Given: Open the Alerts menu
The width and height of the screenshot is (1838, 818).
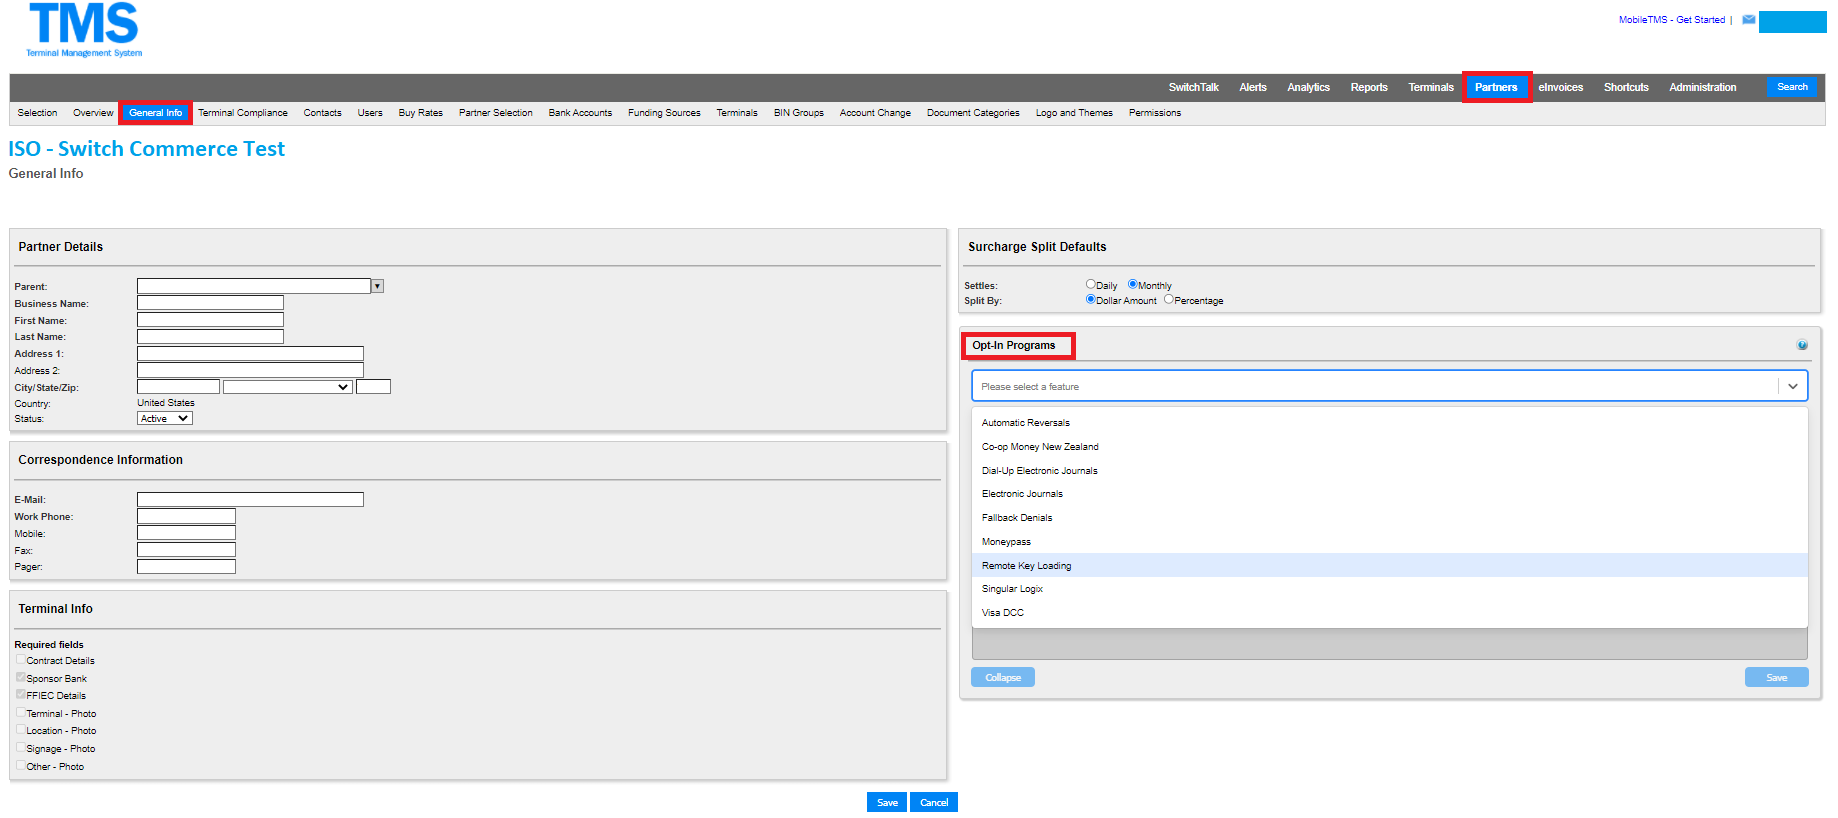Looking at the screenshot, I should tap(1252, 88).
